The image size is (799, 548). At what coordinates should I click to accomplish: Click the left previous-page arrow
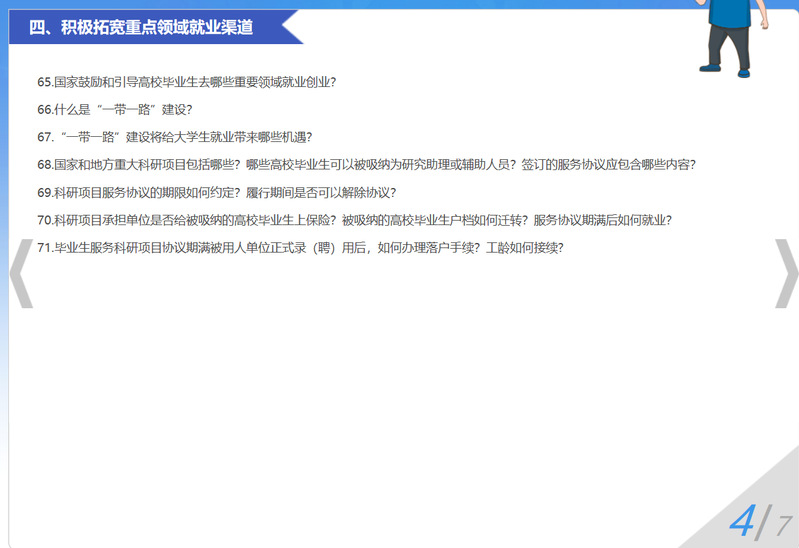click(x=21, y=272)
